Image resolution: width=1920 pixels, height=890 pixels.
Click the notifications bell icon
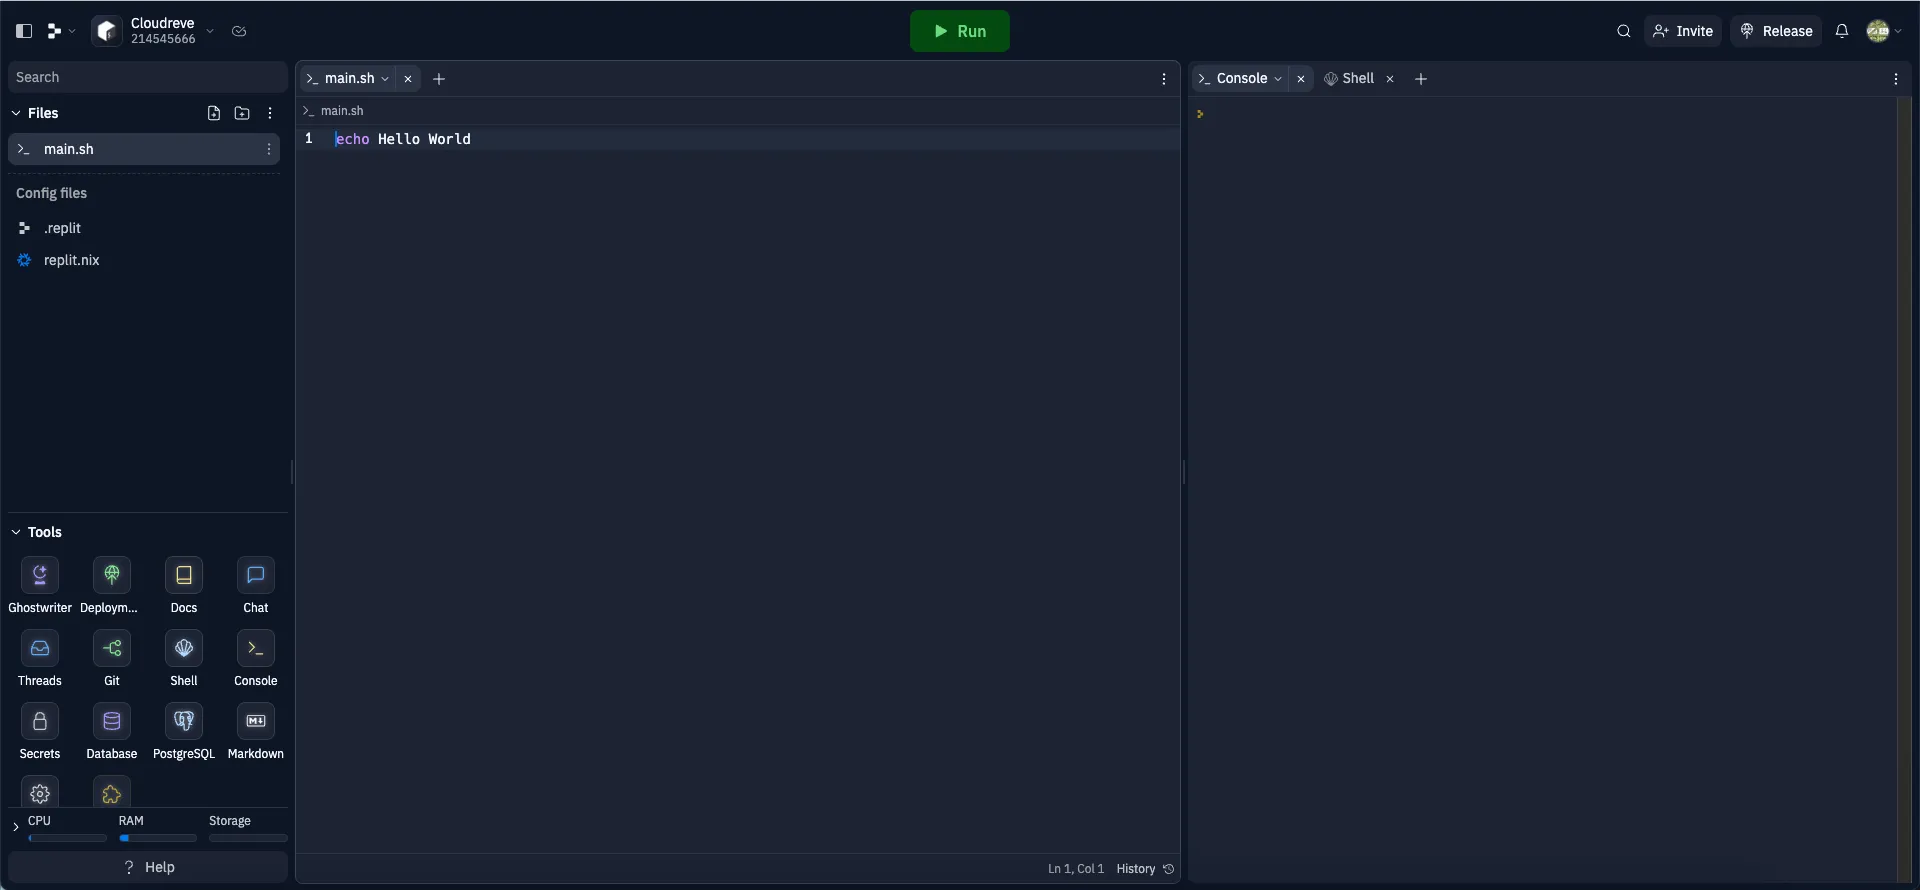tap(1841, 31)
